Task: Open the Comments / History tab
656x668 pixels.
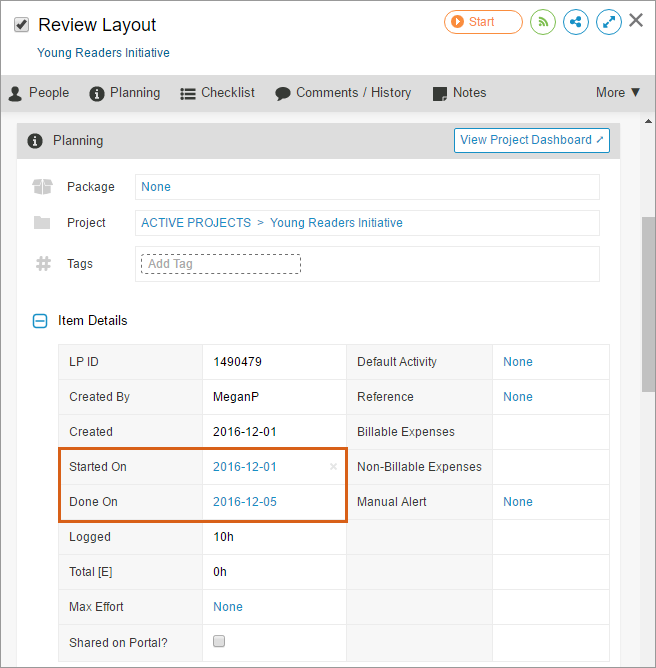Action: click(343, 93)
